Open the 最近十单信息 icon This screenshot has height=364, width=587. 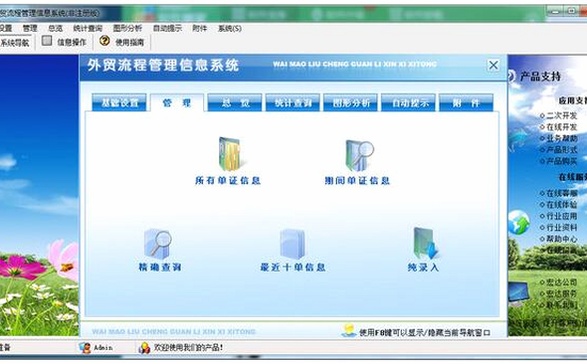(x=292, y=244)
